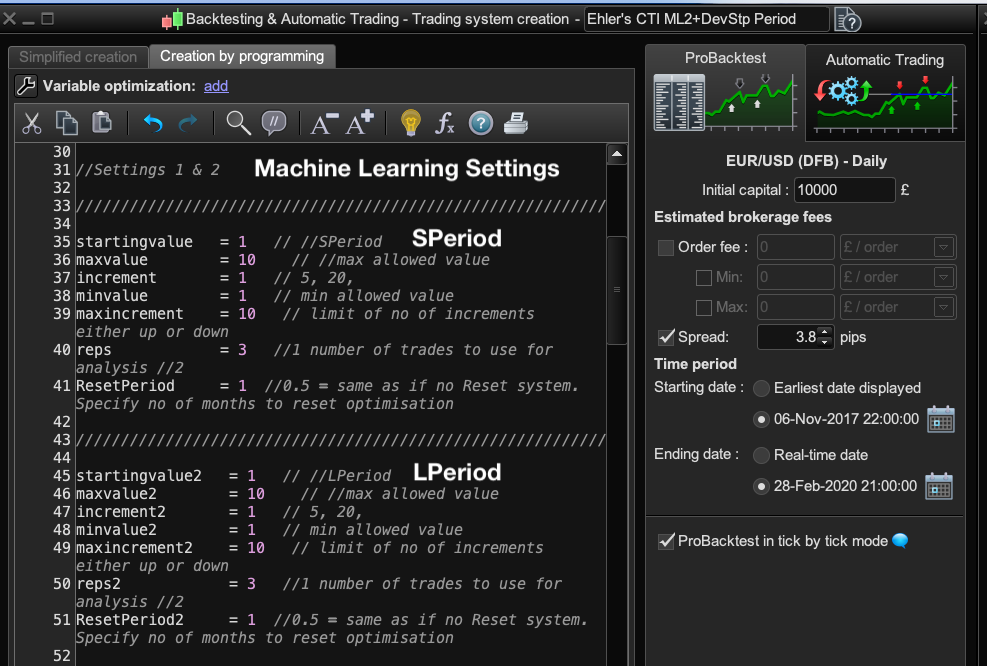Uncheck the Spread checkbox

[666, 337]
